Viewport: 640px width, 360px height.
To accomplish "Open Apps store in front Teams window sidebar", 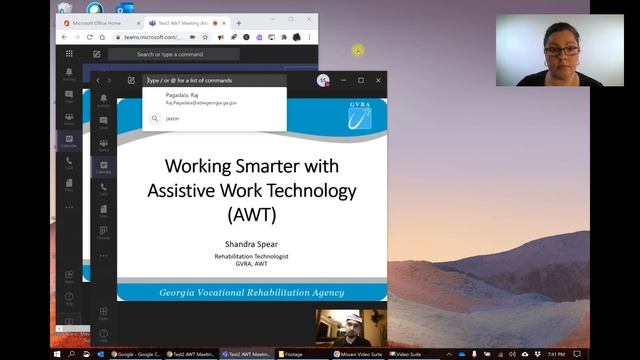I will [104, 313].
